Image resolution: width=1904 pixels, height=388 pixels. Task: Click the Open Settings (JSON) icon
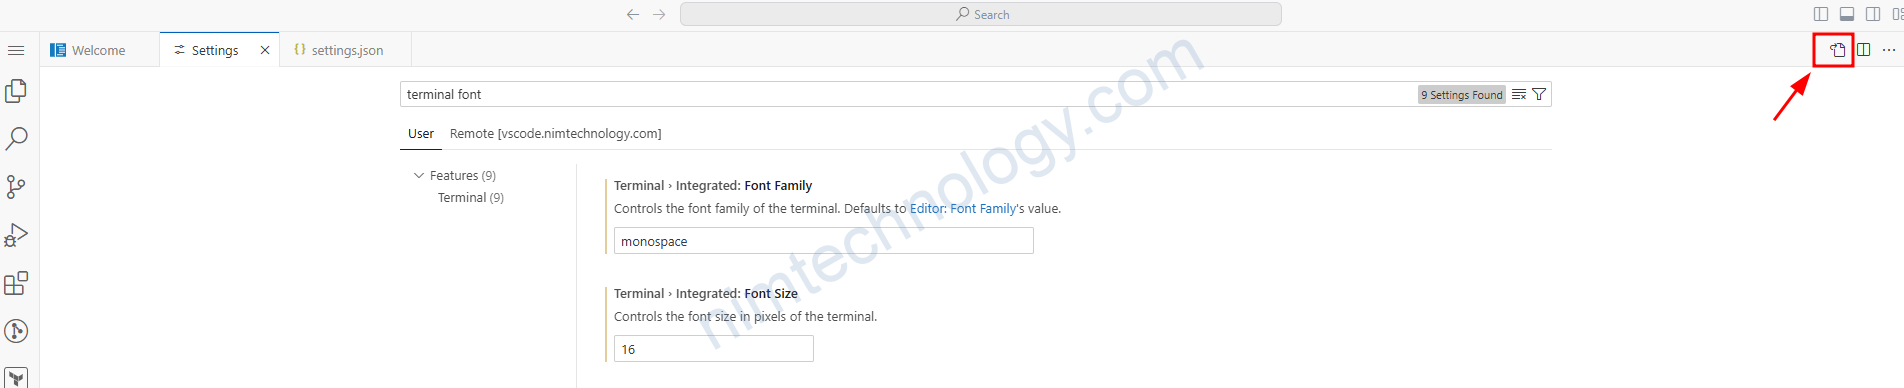tap(1837, 50)
